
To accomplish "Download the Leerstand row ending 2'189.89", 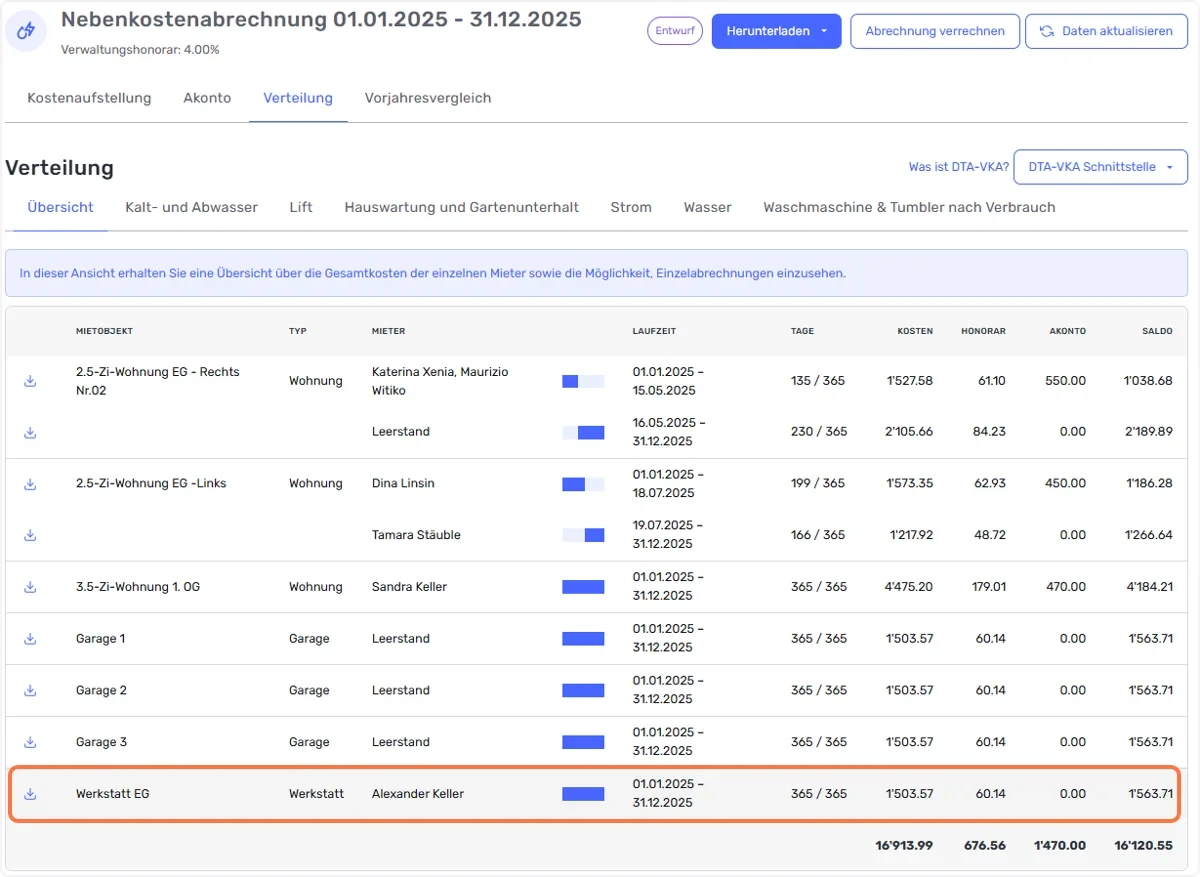I will pyautogui.click(x=30, y=432).
